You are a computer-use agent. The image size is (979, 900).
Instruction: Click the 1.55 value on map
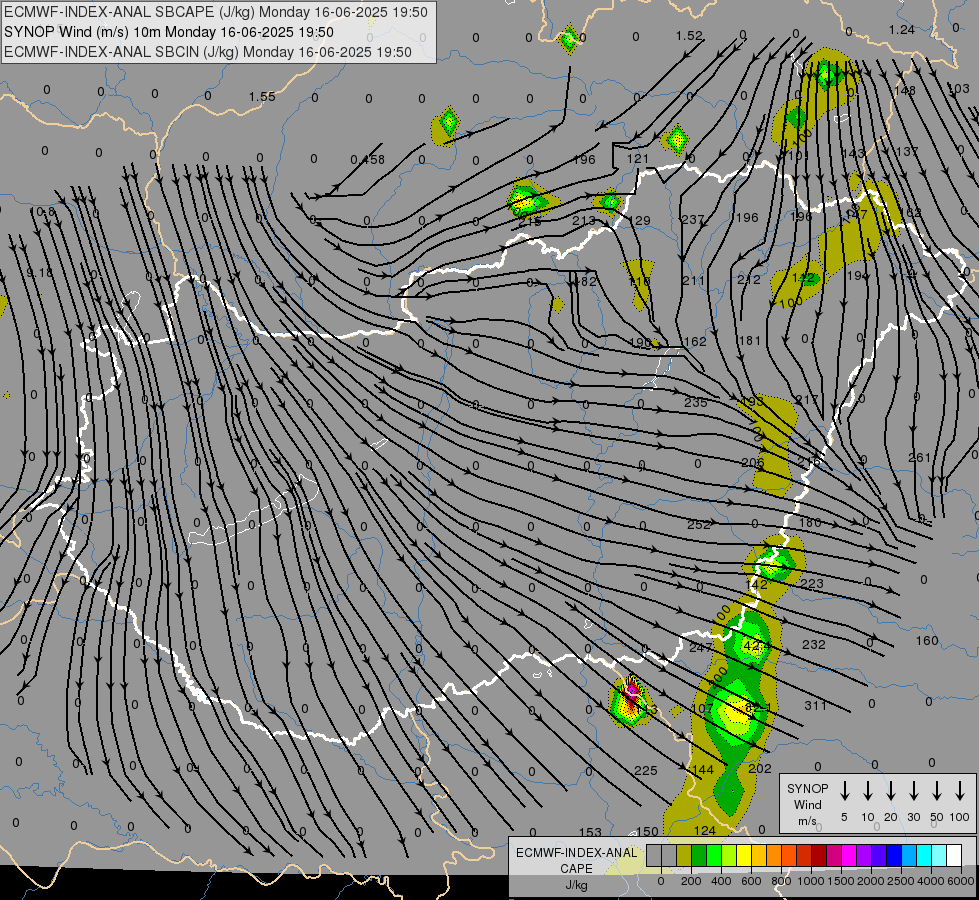pyautogui.click(x=262, y=96)
